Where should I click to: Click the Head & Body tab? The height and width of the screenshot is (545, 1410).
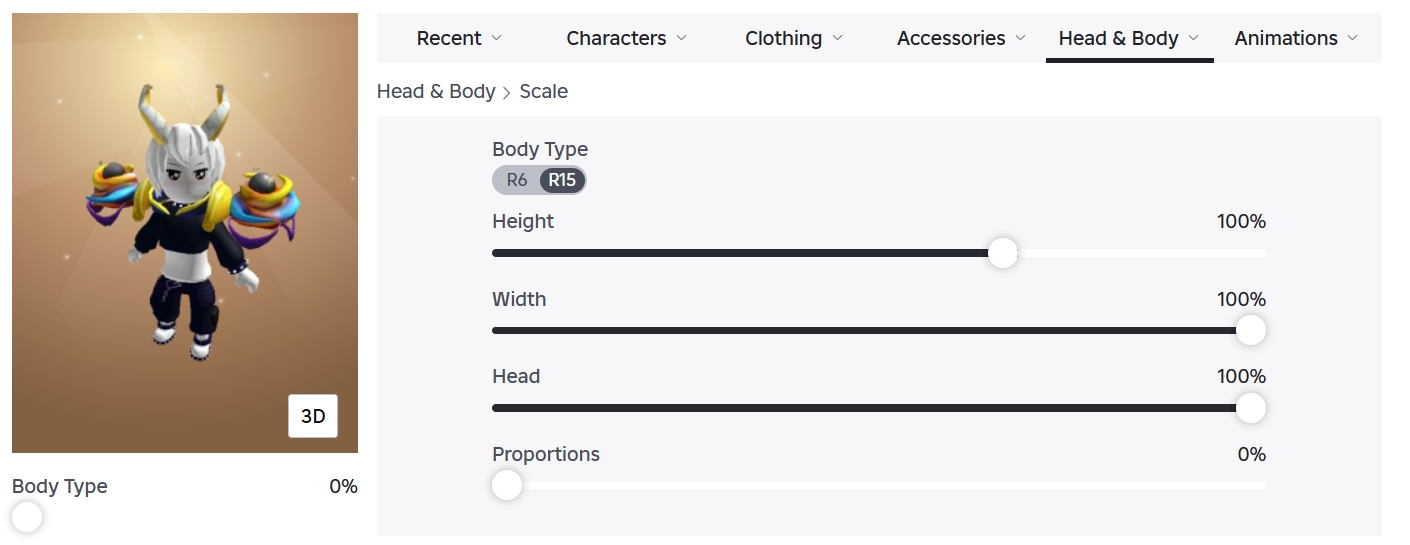pos(1129,38)
